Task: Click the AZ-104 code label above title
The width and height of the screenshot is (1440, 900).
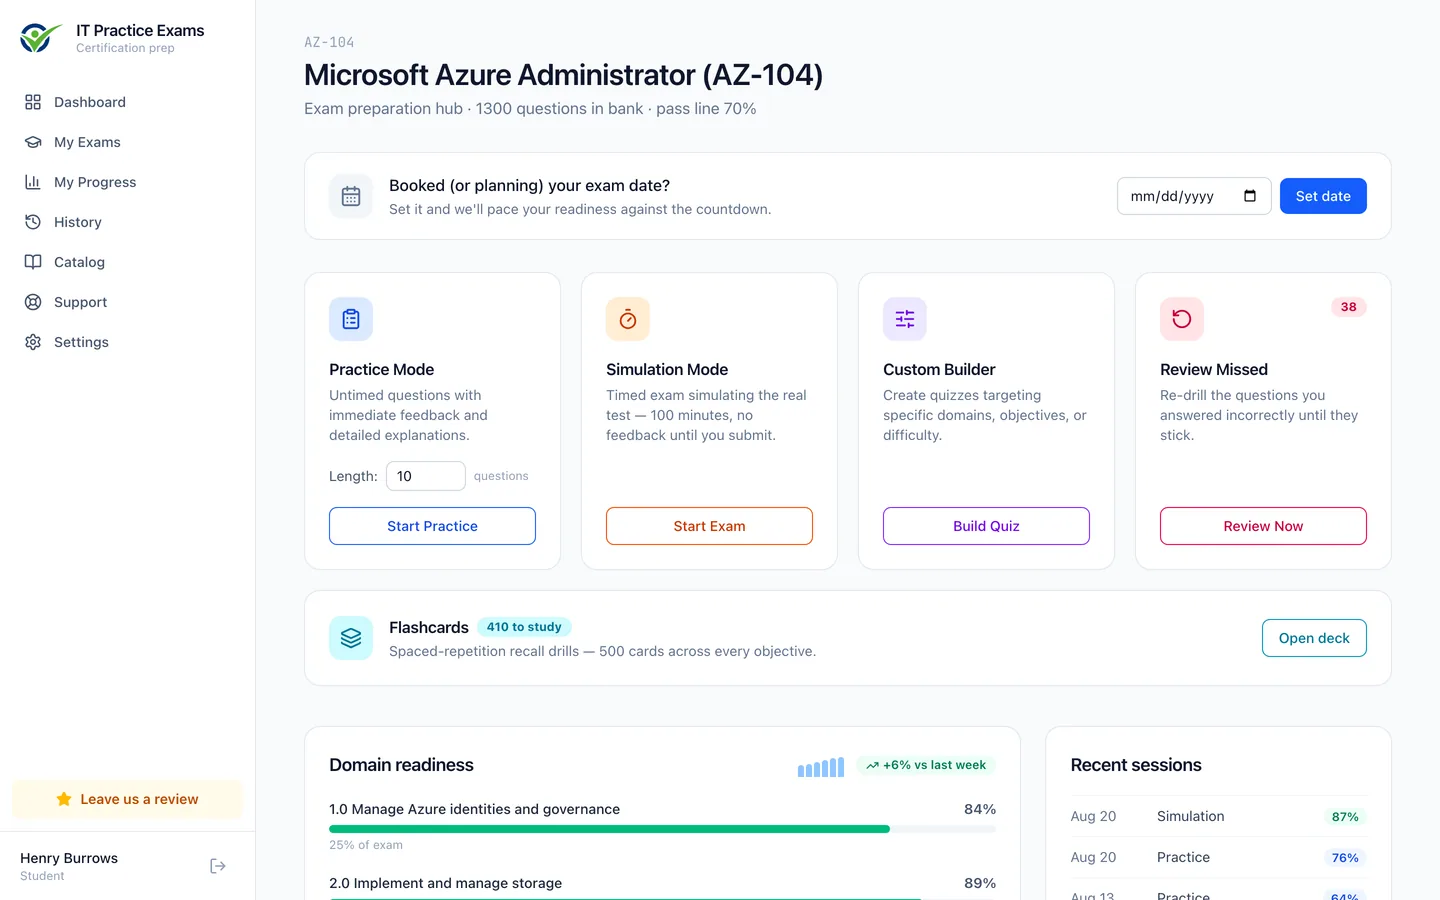Action: pos(329,42)
